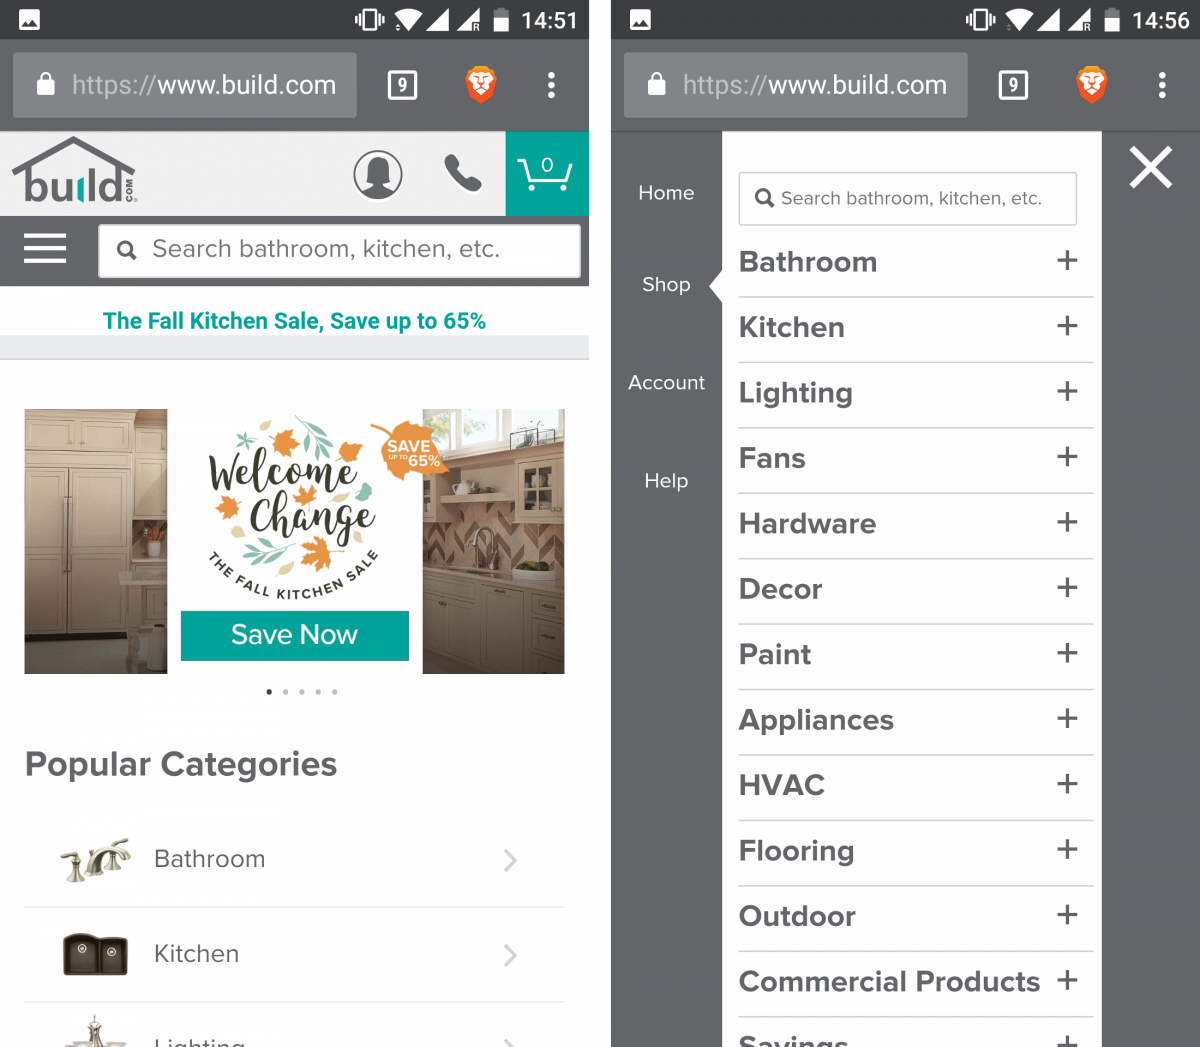This screenshot has width=1200, height=1047.
Task: Open the tab switcher showing 9 in right browser
Action: pos(1013,85)
